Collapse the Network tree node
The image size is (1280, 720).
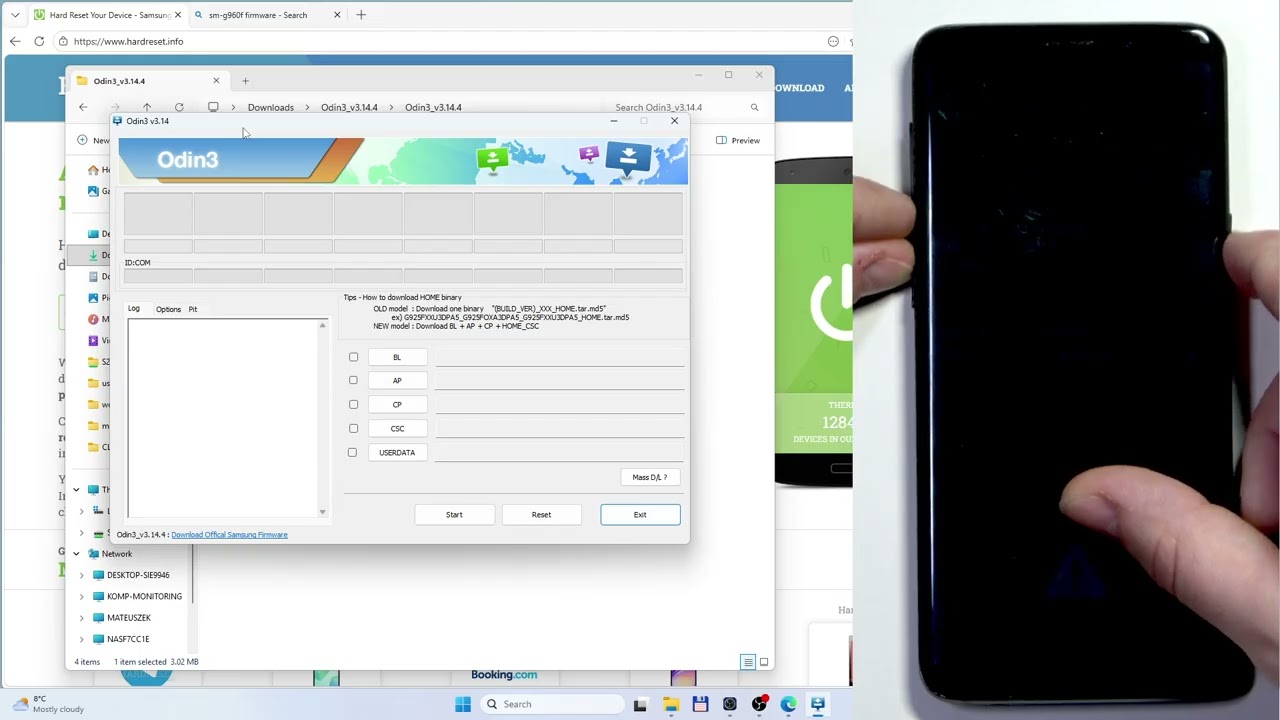[76, 554]
